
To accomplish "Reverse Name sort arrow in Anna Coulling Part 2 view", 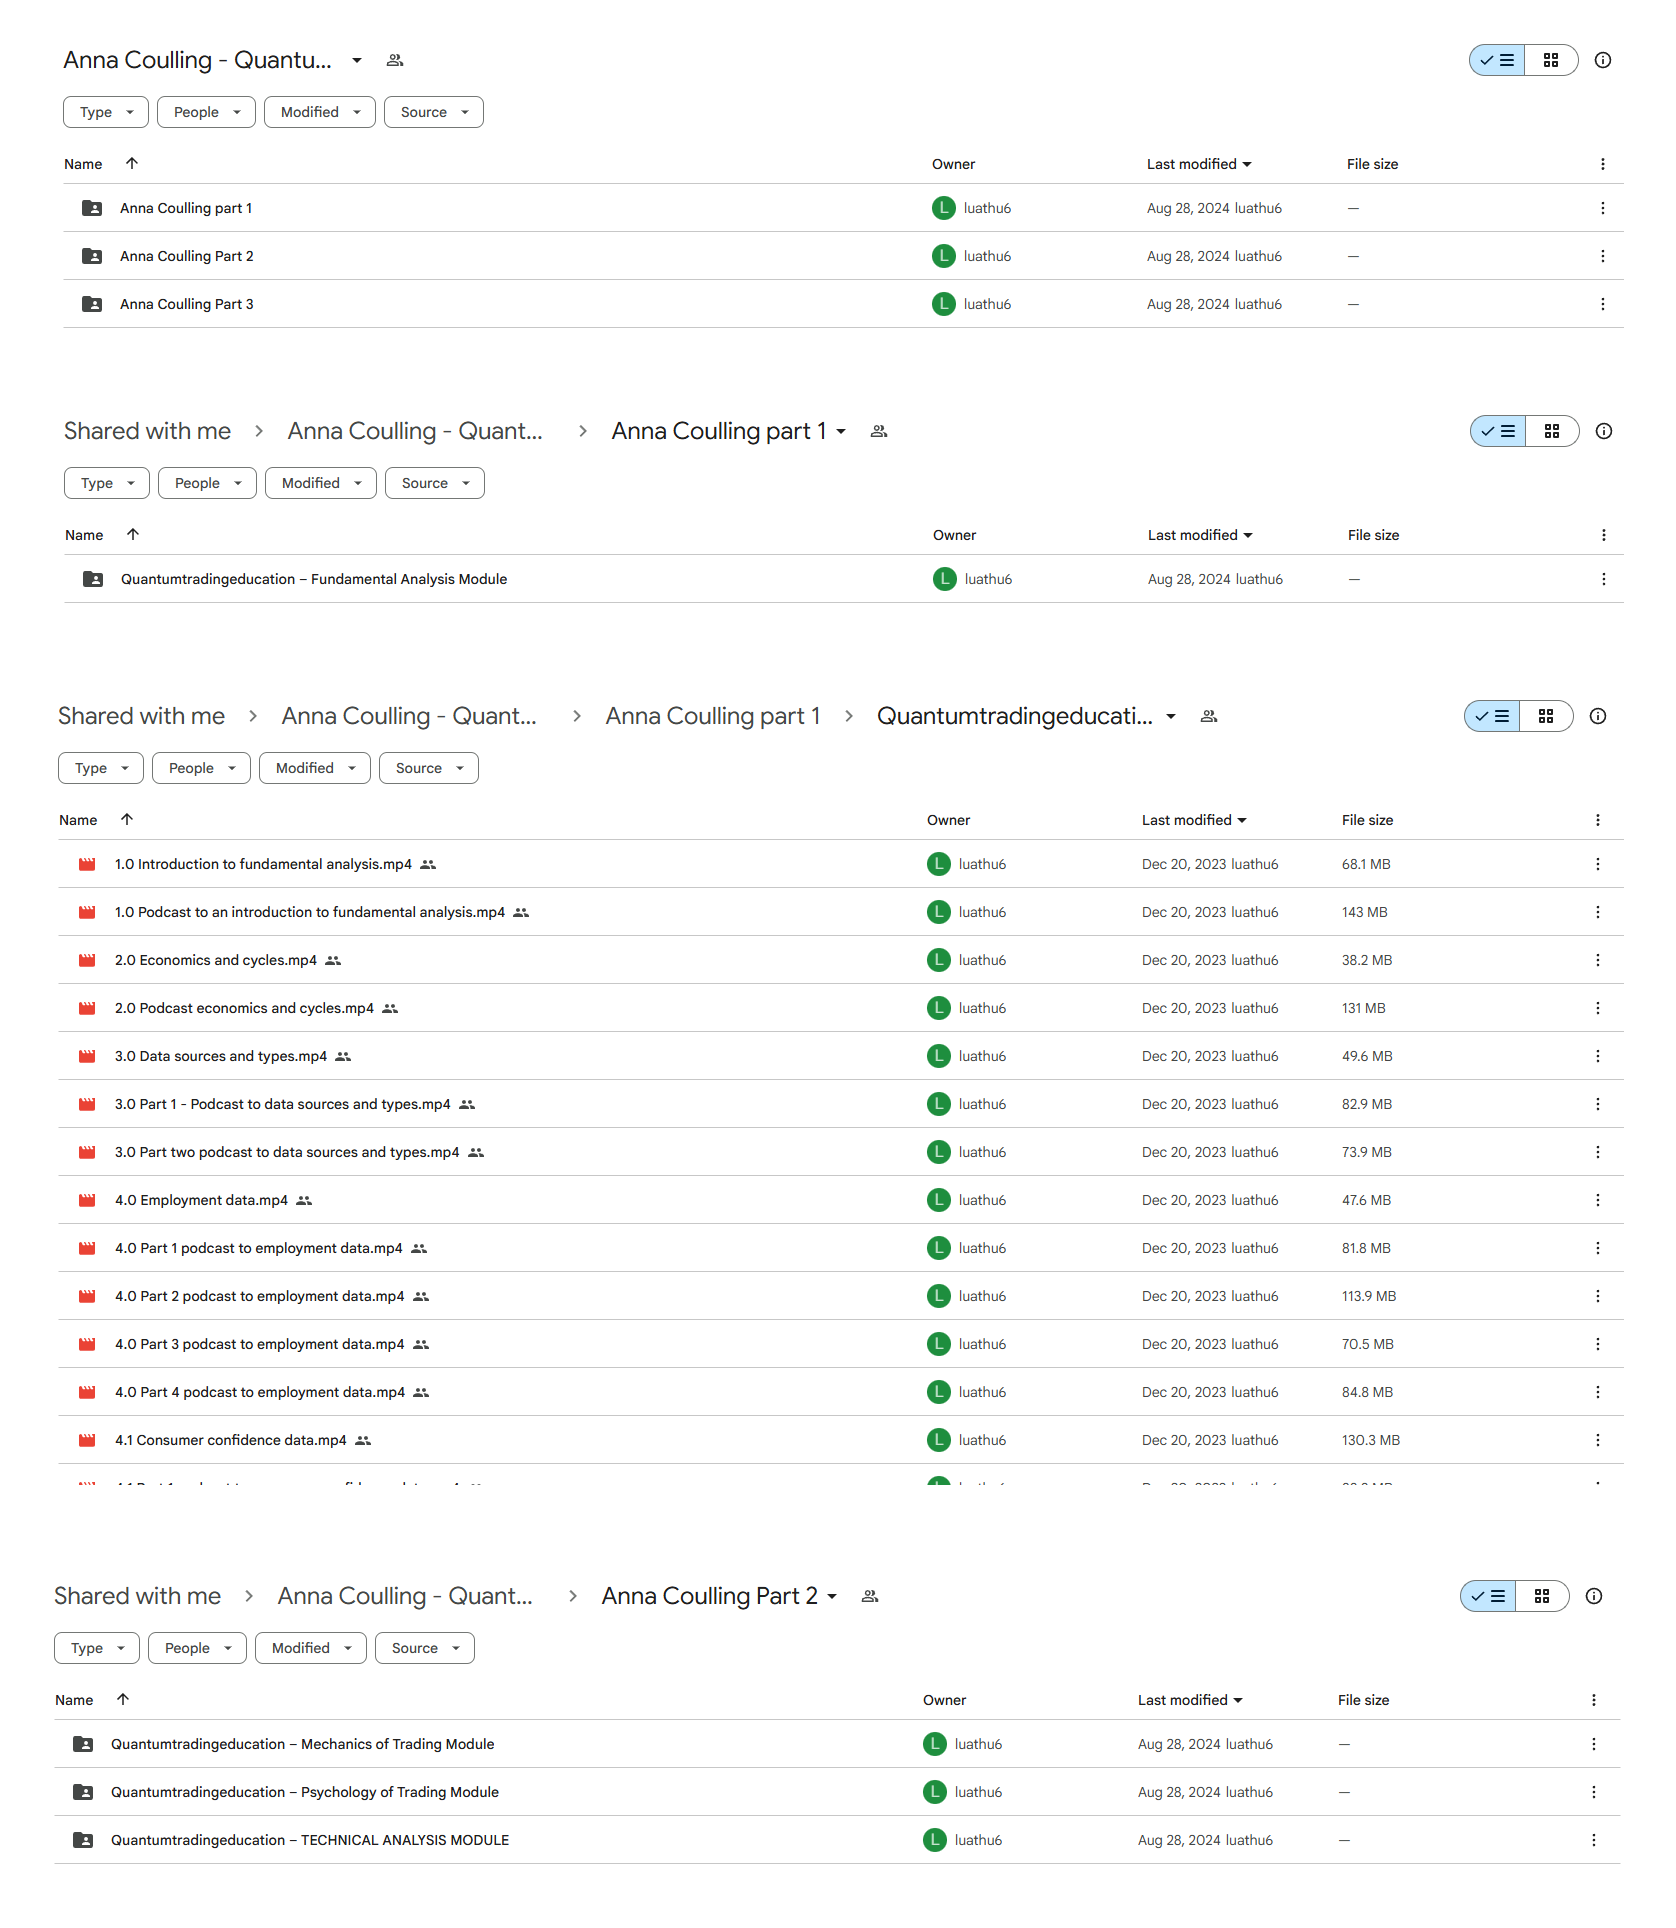I will click(123, 1699).
